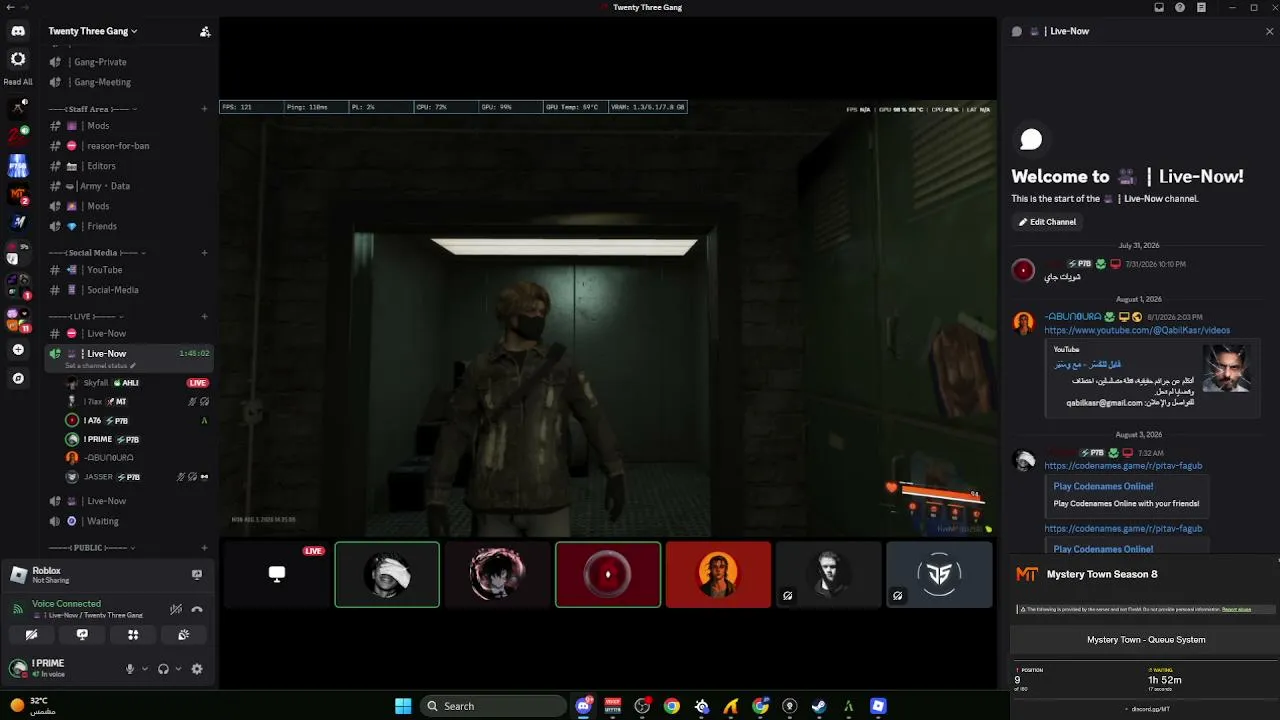Open the soundboard button
Screen dimensions: 1280x720
point(184,634)
